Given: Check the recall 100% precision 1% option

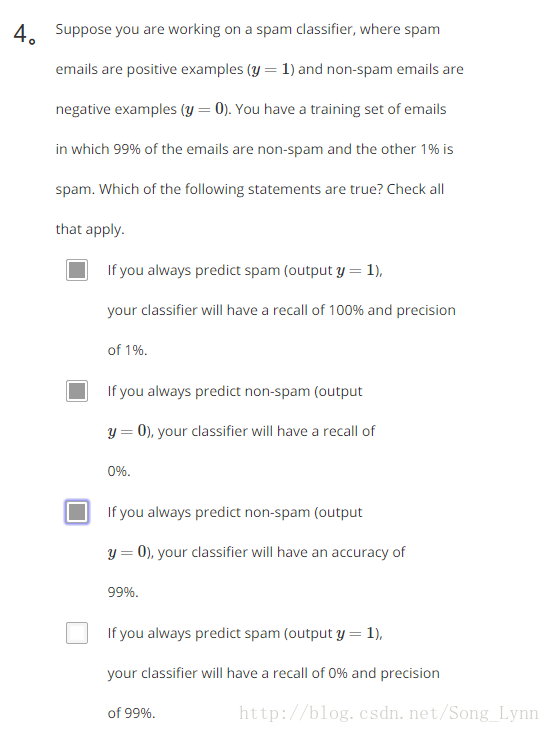Looking at the screenshot, I should click(77, 270).
